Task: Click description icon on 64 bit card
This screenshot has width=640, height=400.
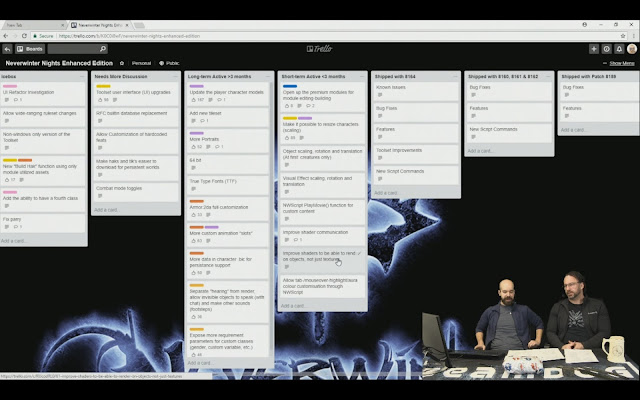Action: click(x=193, y=168)
